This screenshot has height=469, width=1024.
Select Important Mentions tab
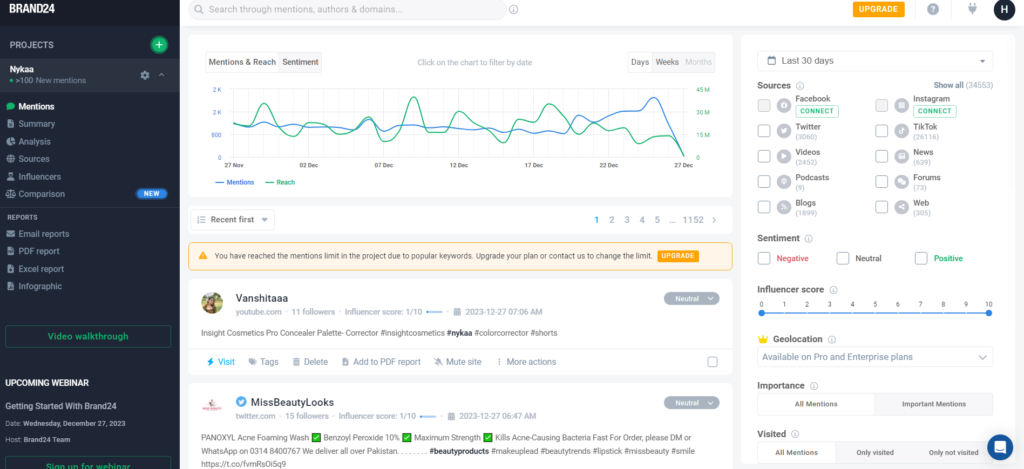933,404
